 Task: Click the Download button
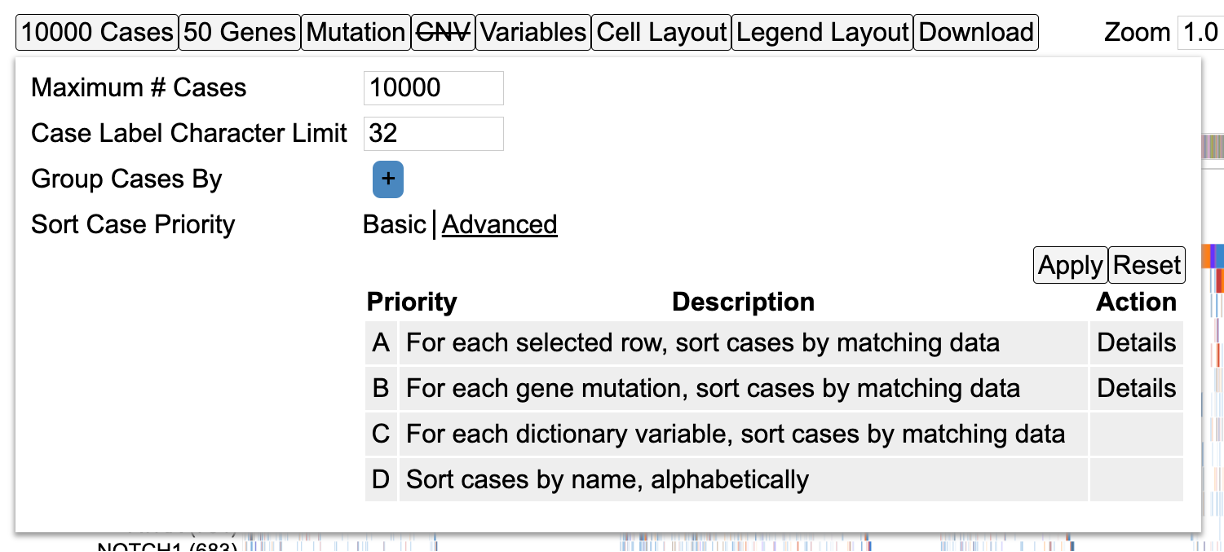(x=976, y=33)
